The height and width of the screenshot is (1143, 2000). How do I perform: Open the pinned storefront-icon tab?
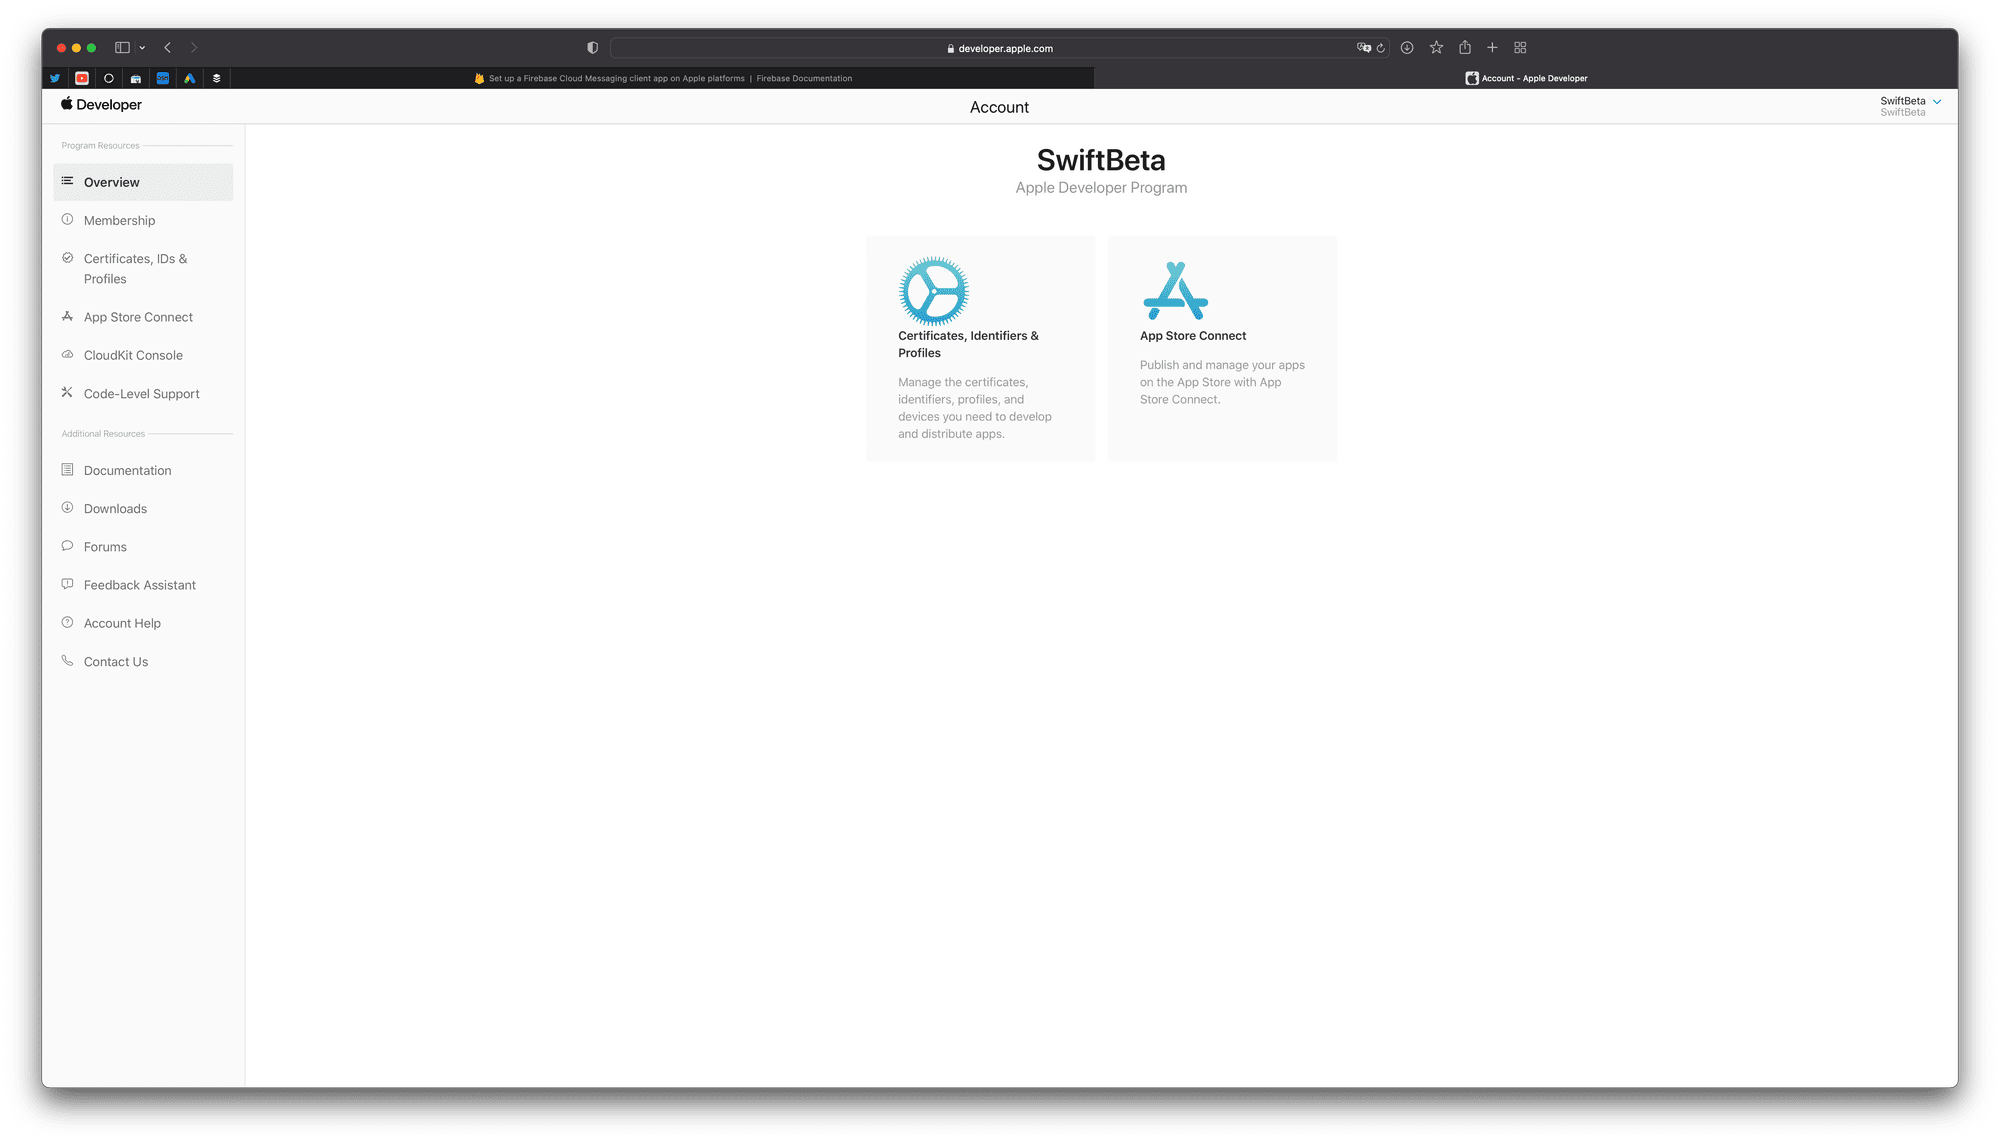click(136, 78)
